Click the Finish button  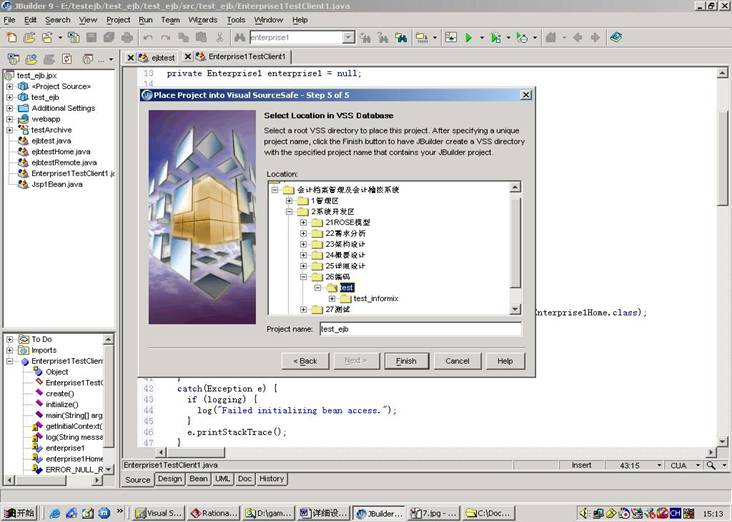(x=406, y=361)
